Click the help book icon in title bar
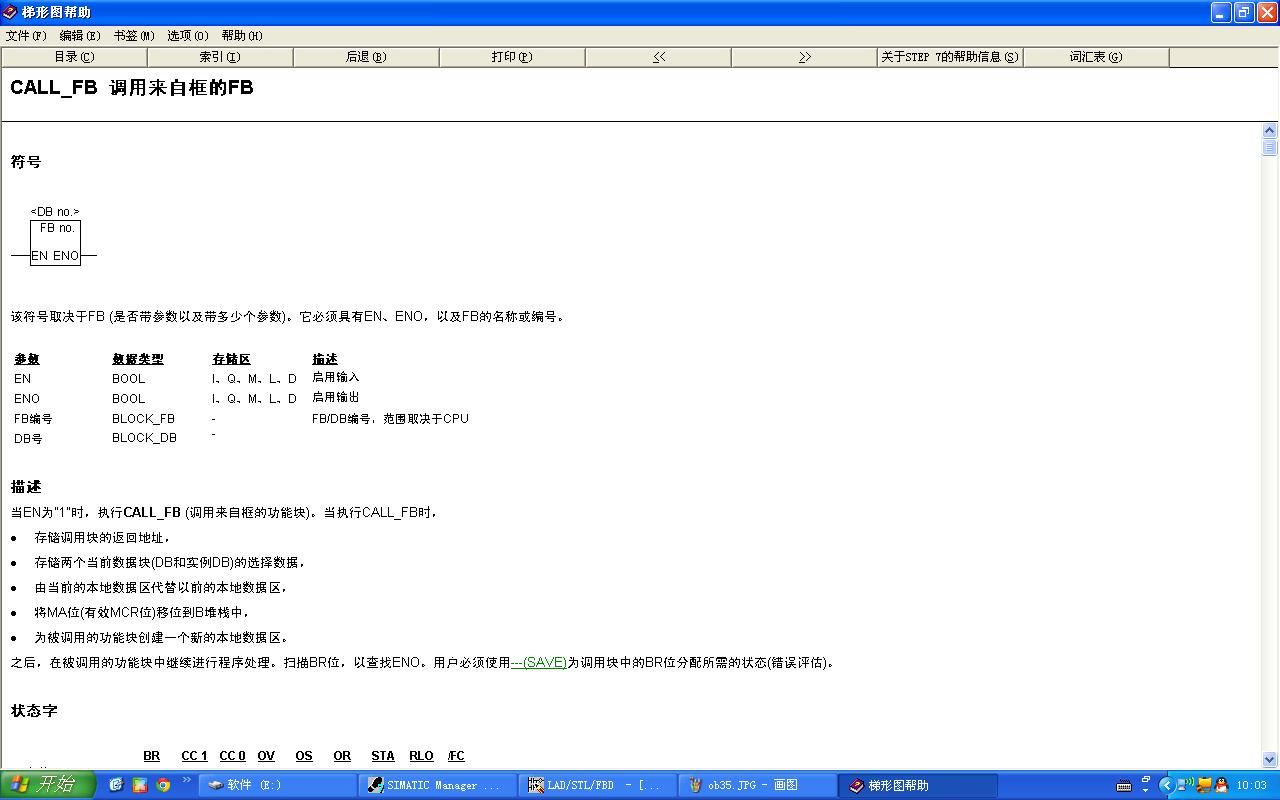This screenshot has height=800, width=1280. coord(10,12)
